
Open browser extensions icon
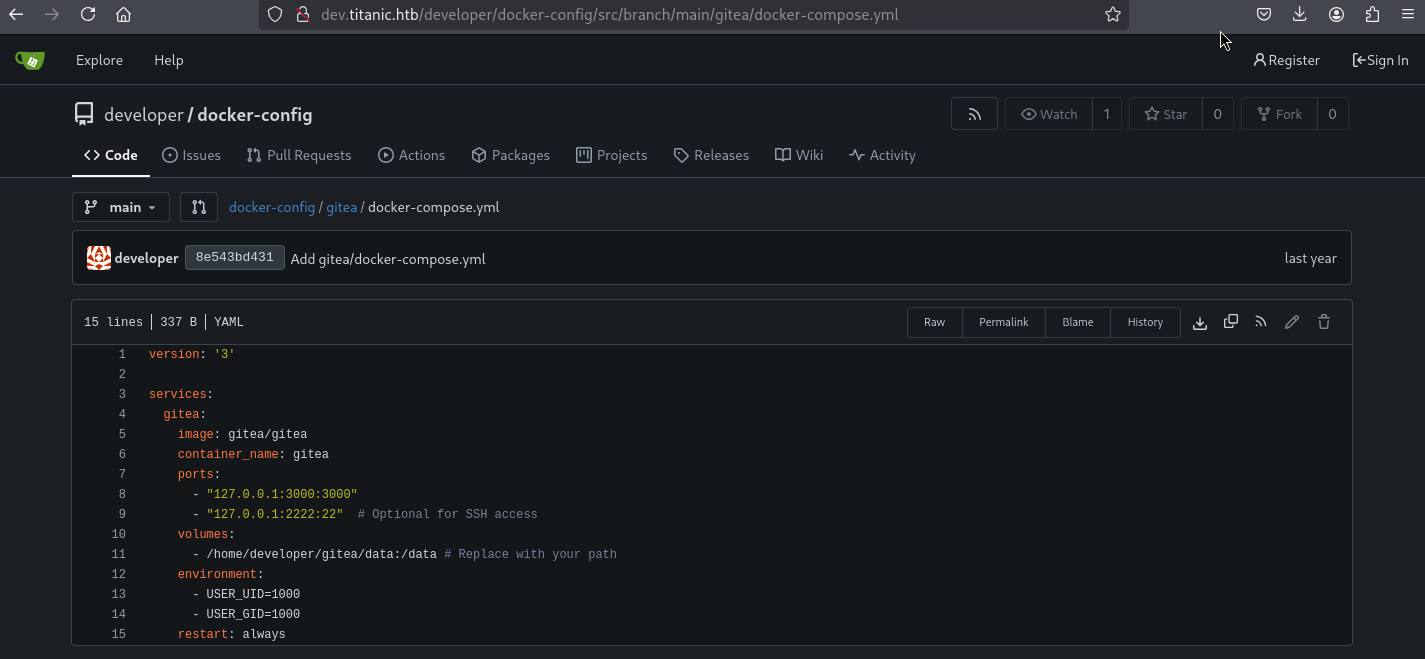pos(1372,14)
